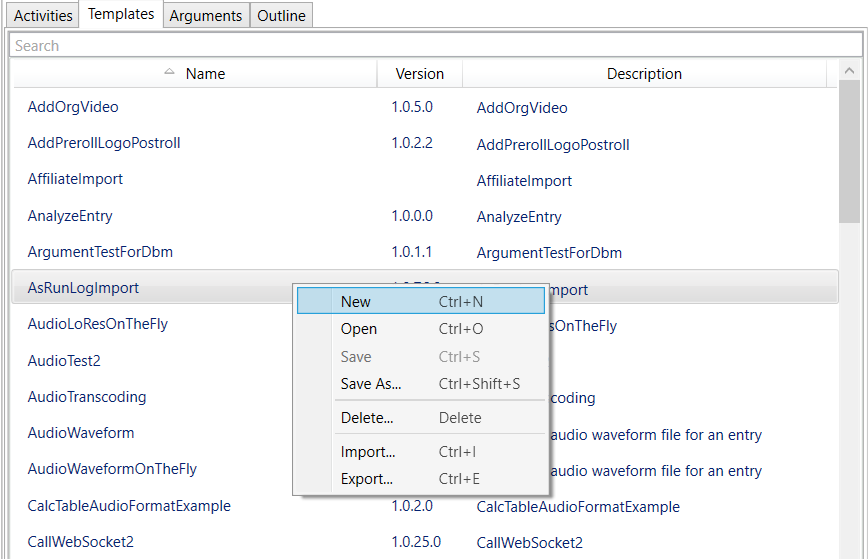Select the AddPrerollLogoPostroll template
The height and width of the screenshot is (559, 868).
tap(104, 143)
